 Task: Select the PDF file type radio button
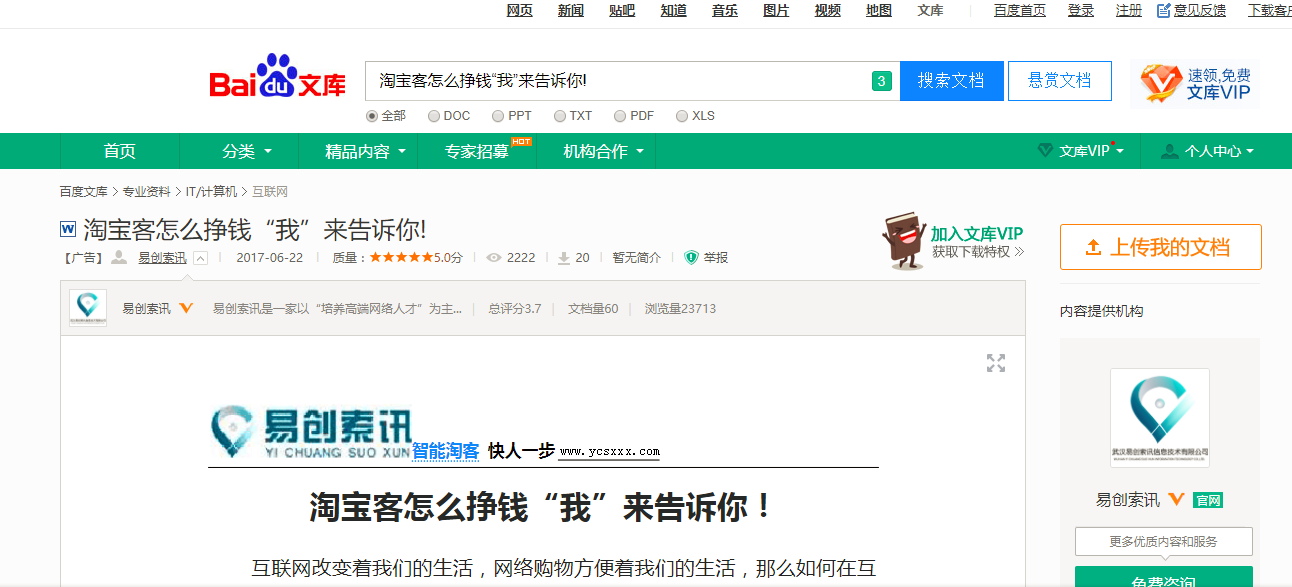[x=620, y=116]
